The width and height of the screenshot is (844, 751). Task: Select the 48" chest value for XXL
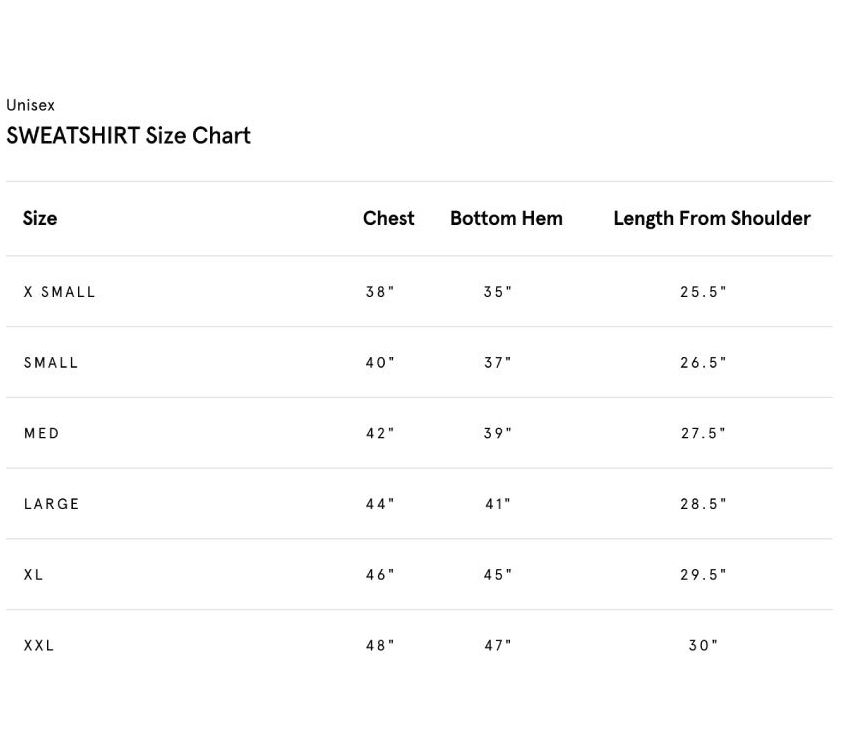(x=380, y=646)
